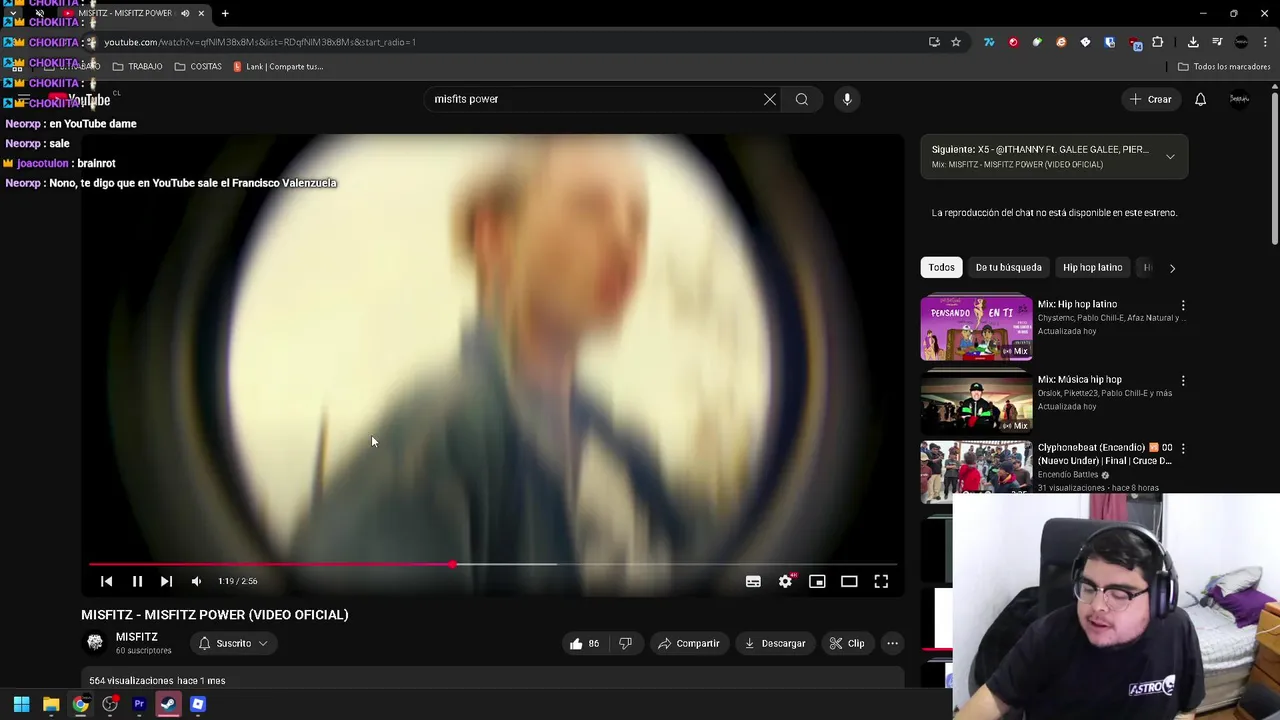Enter fullscreen mode on the video
Image resolution: width=1280 pixels, height=720 pixels.
881,581
